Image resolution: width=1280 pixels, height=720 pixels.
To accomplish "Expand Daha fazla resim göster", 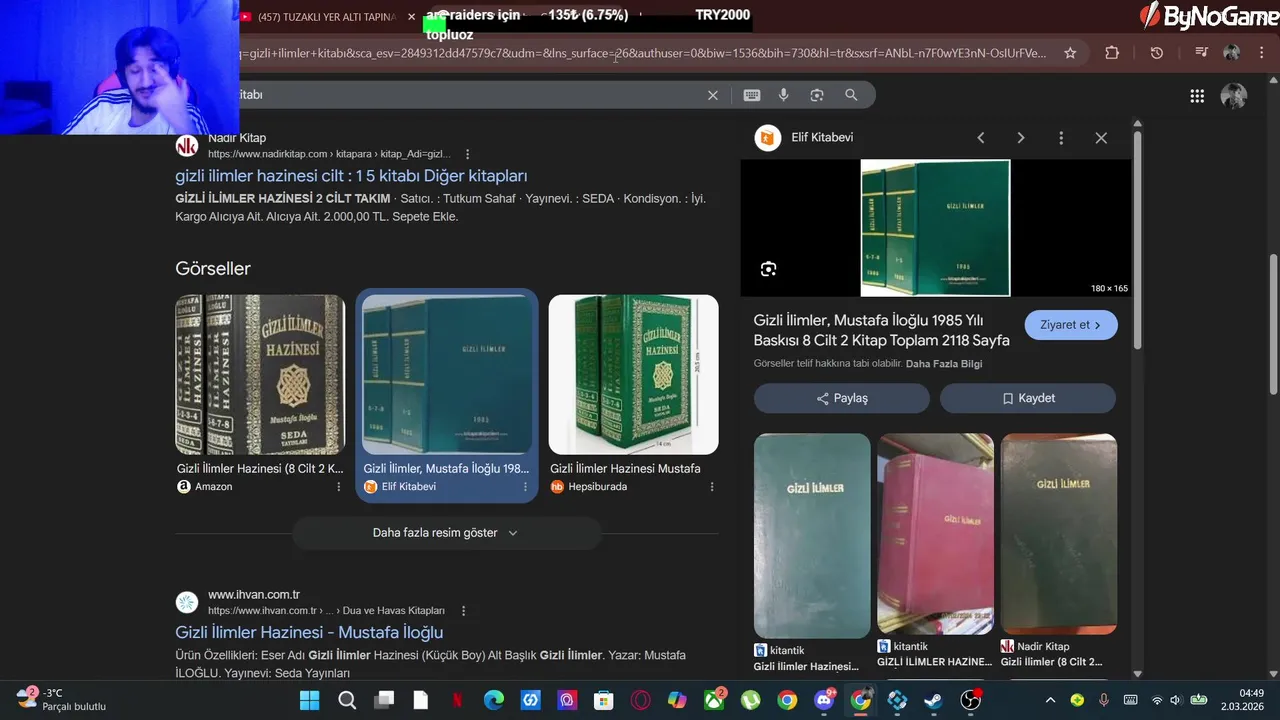I will (446, 533).
